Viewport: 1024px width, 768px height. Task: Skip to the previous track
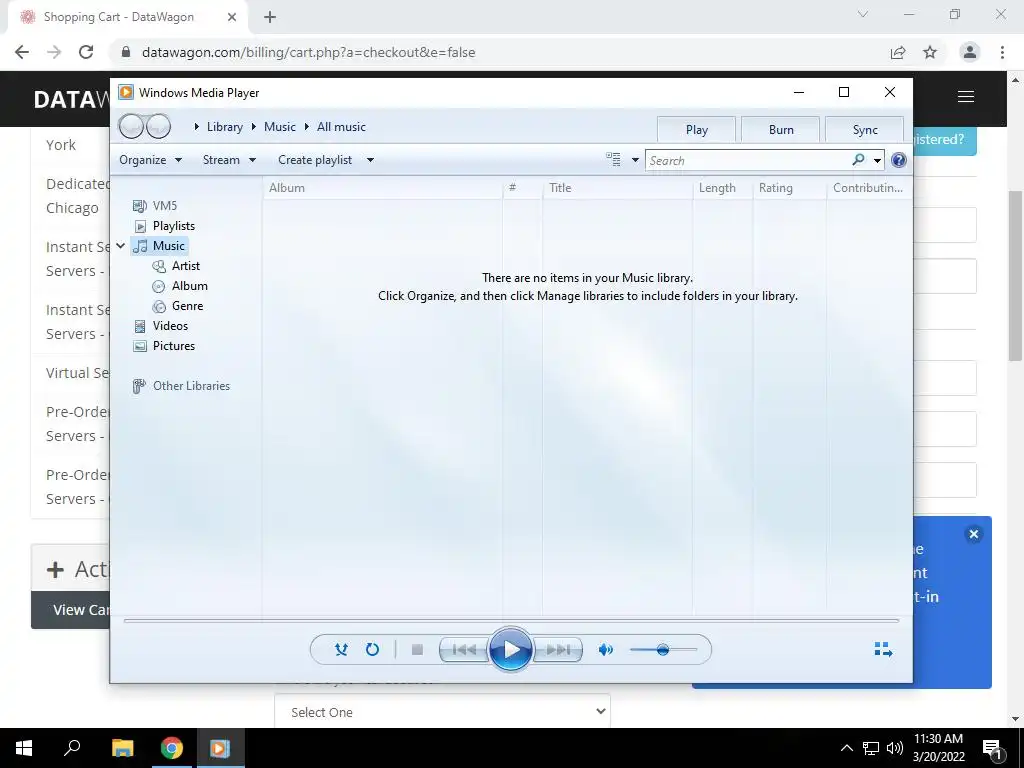(x=464, y=650)
